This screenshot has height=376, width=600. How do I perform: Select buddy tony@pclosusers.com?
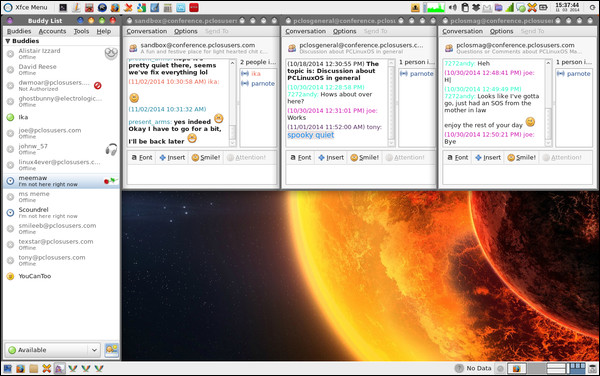point(61,260)
